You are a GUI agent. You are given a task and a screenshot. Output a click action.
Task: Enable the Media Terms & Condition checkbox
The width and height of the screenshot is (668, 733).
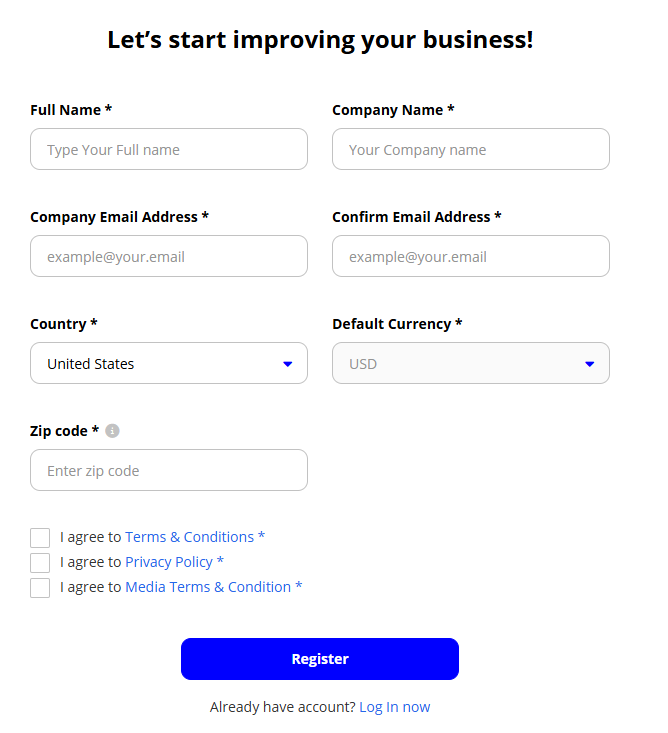click(40, 588)
